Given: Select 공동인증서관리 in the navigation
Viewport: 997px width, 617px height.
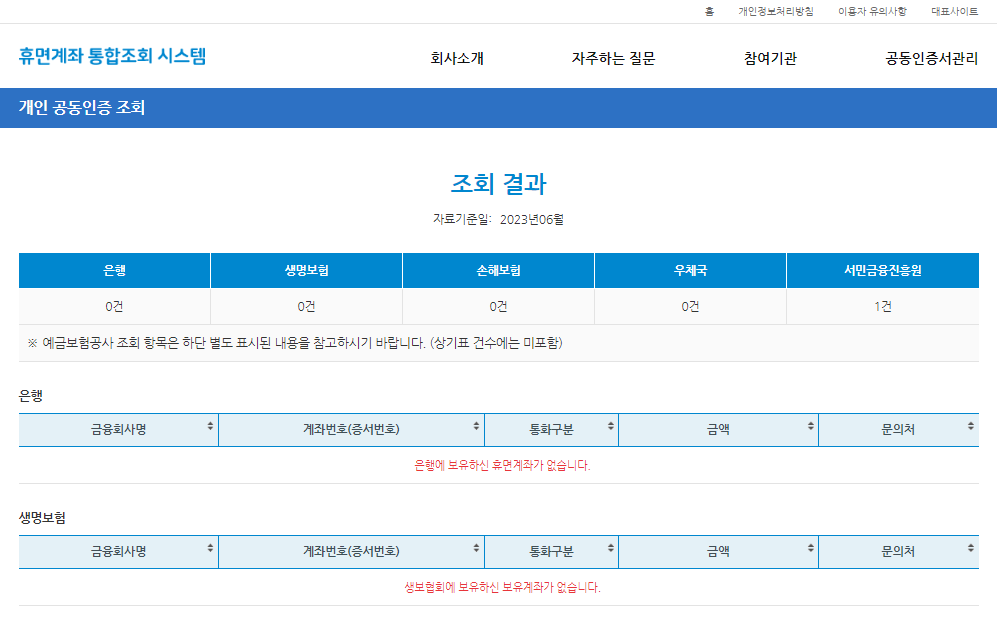Looking at the screenshot, I should point(931,59).
